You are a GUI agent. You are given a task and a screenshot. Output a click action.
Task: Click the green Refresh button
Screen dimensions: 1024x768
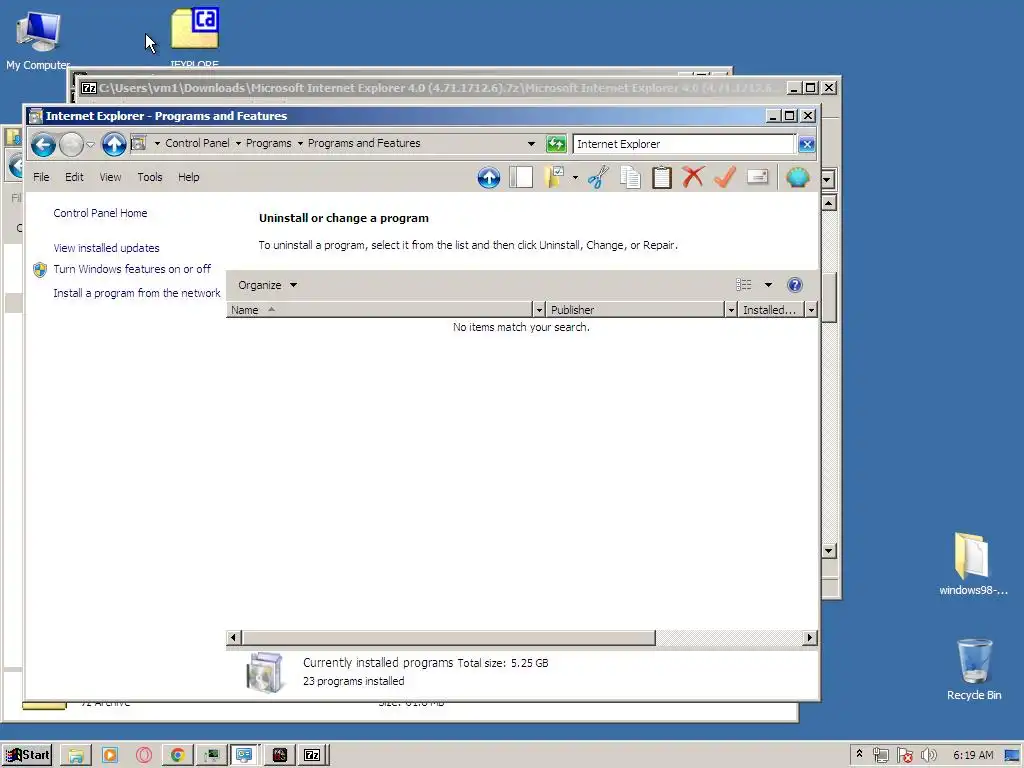(556, 144)
